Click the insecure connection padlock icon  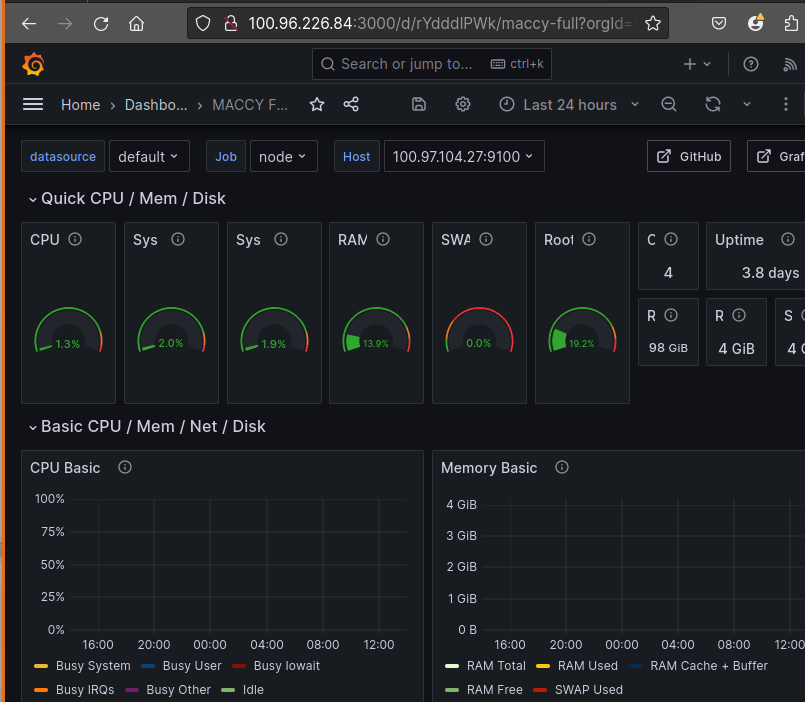point(231,23)
